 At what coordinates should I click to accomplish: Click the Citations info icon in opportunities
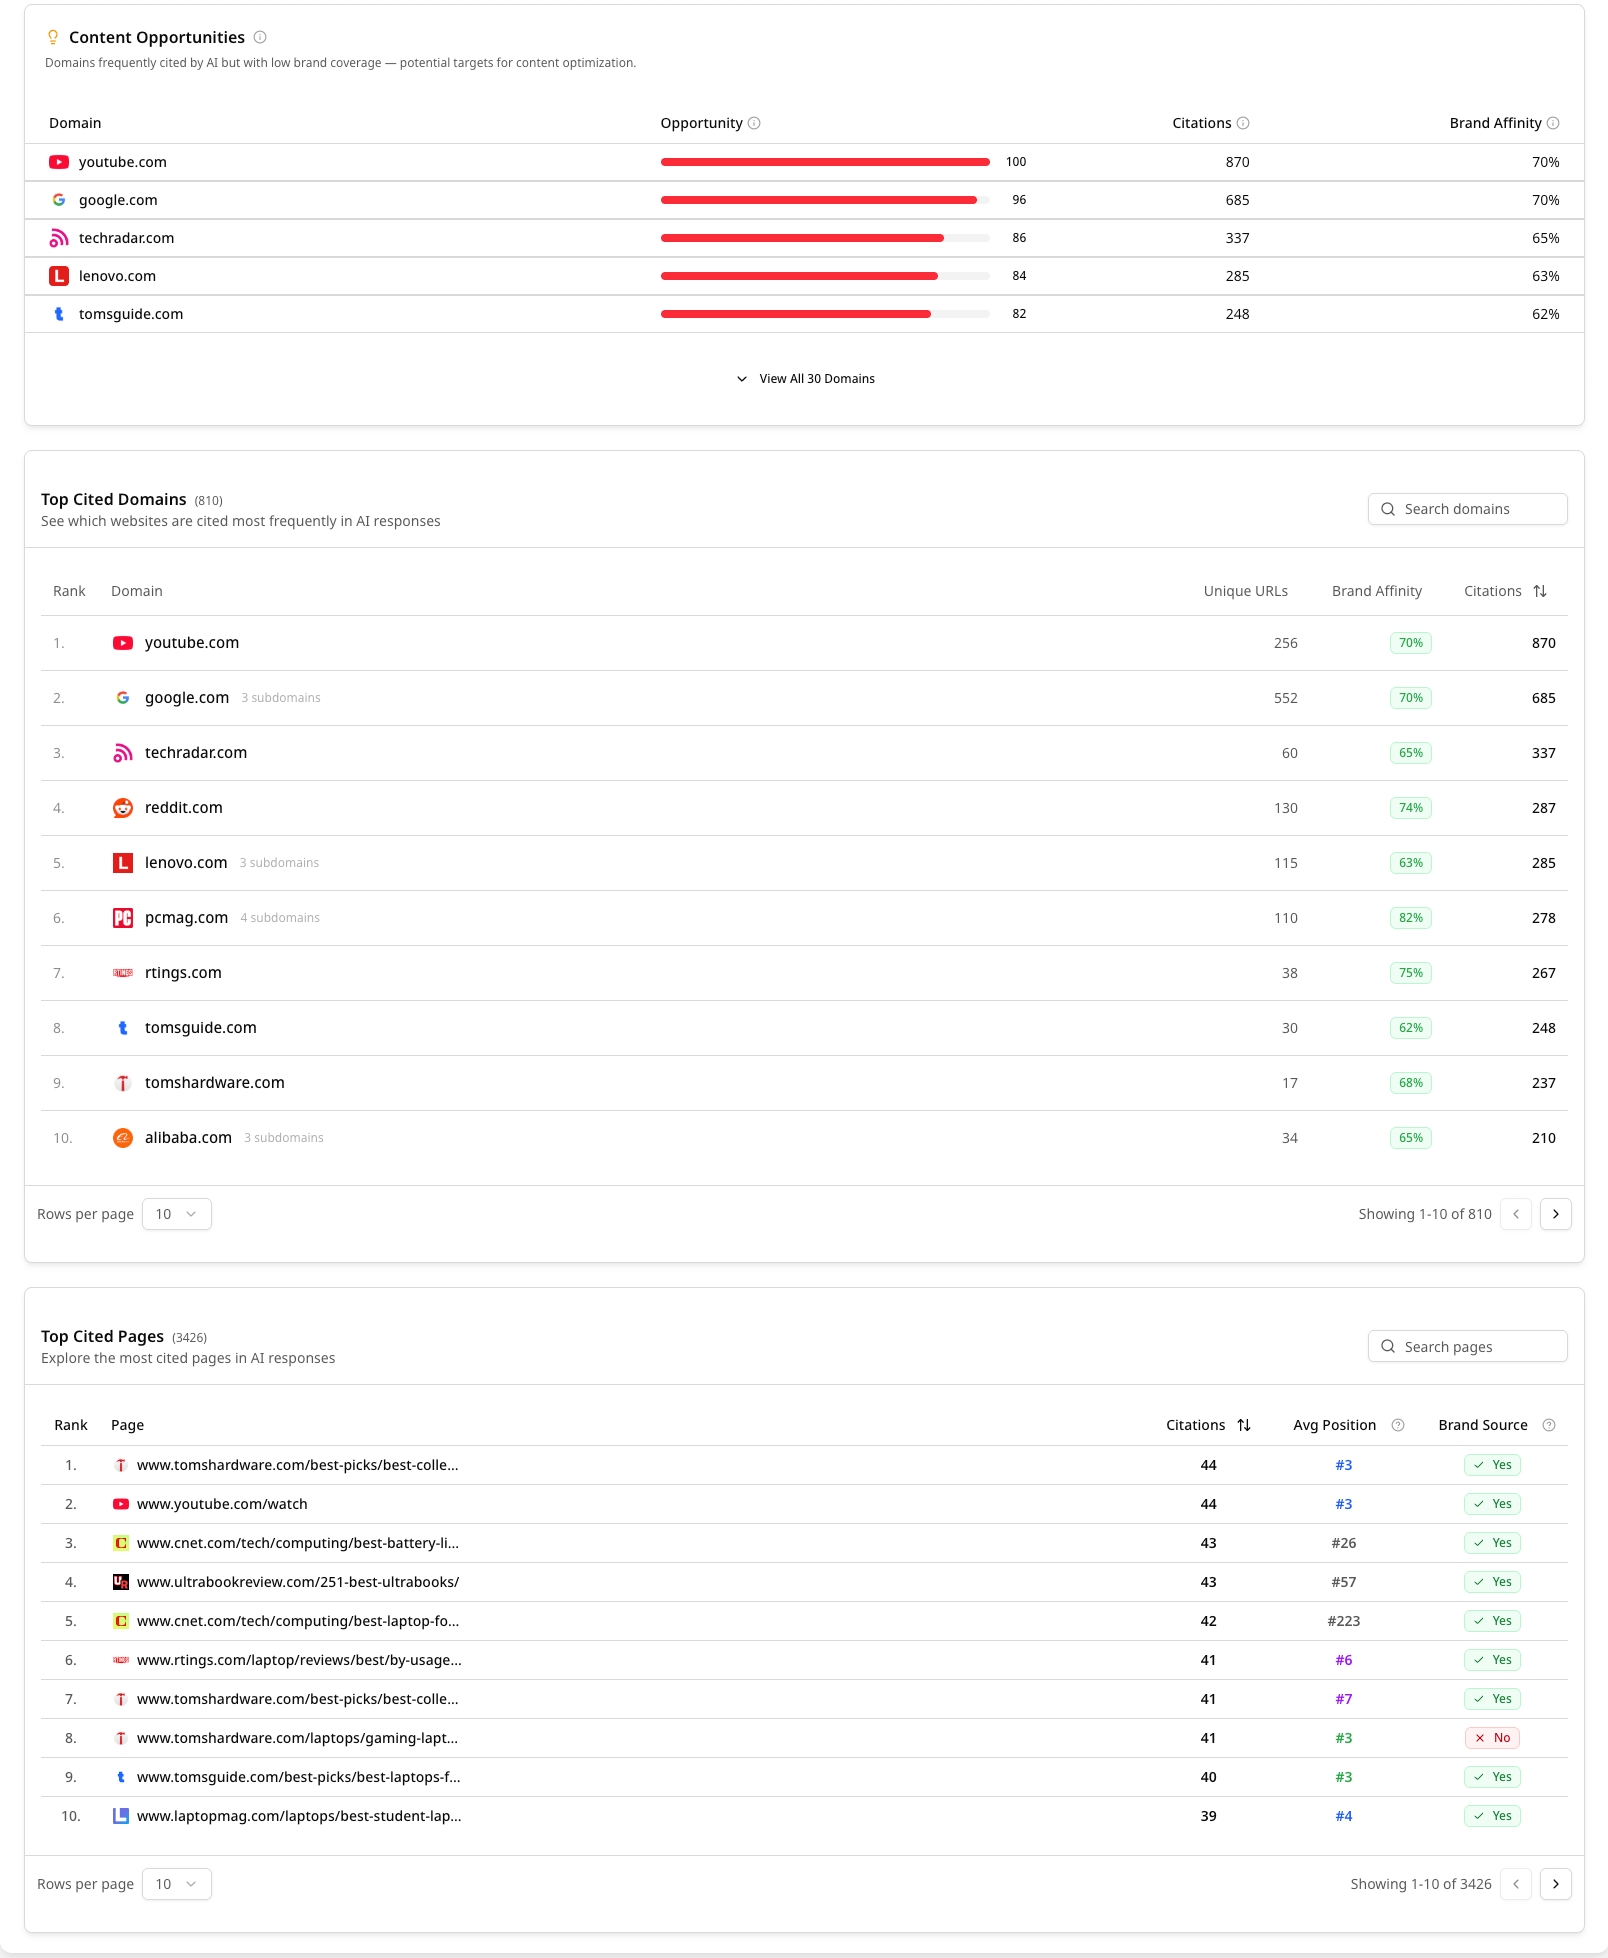pos(1243,123)
